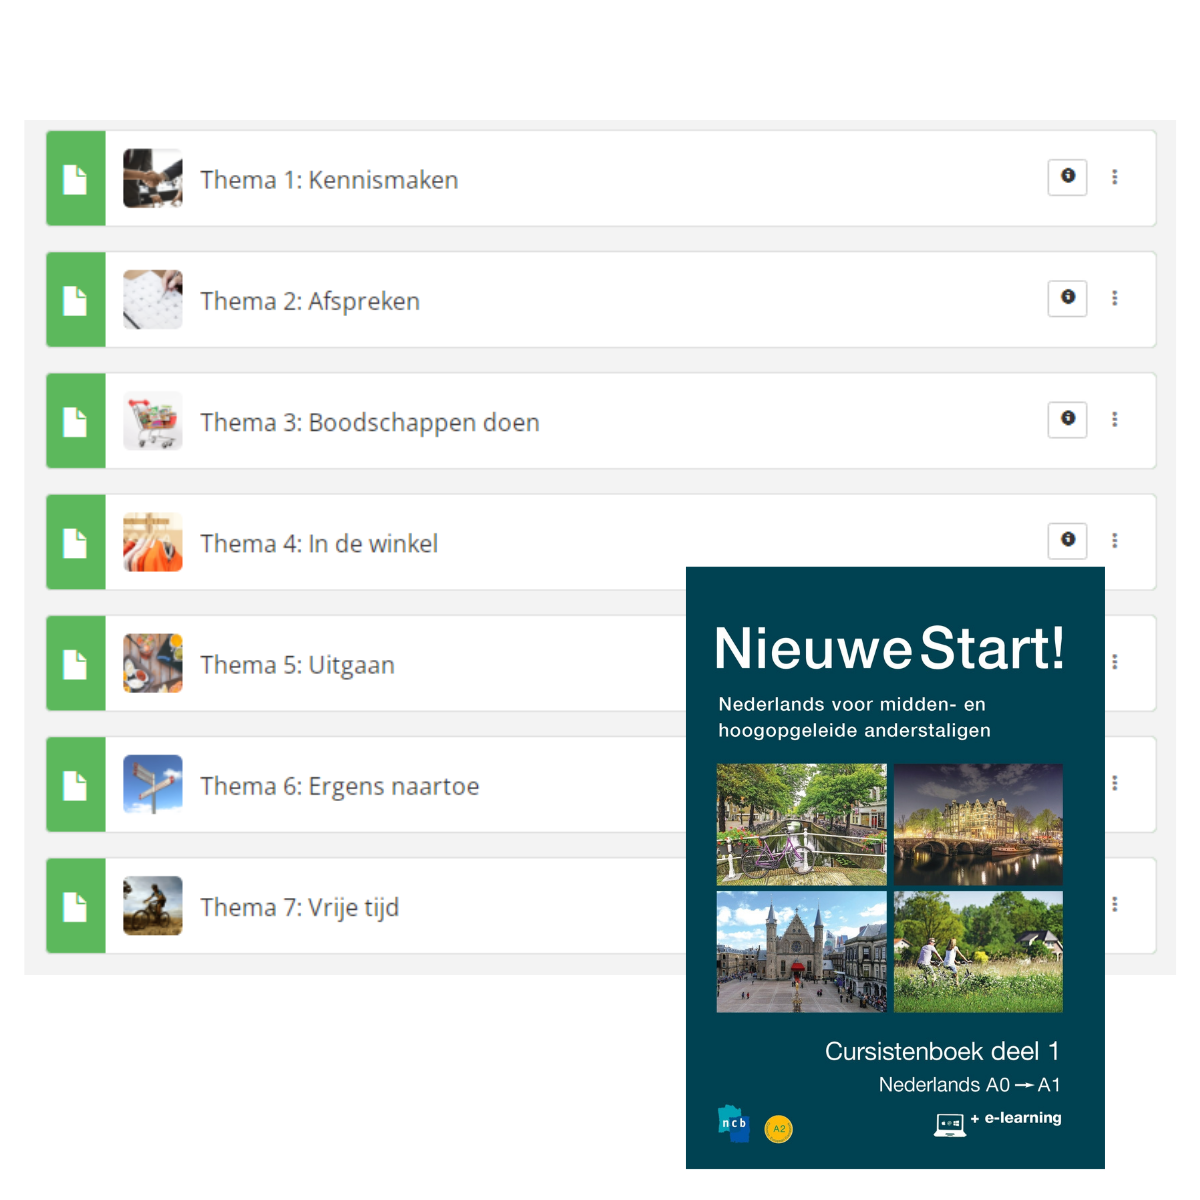Open the info popup for Thema 2: Afspreken
Image resolution: width=1200 pixels, height=1200 pixels.
pos(1067,298)
